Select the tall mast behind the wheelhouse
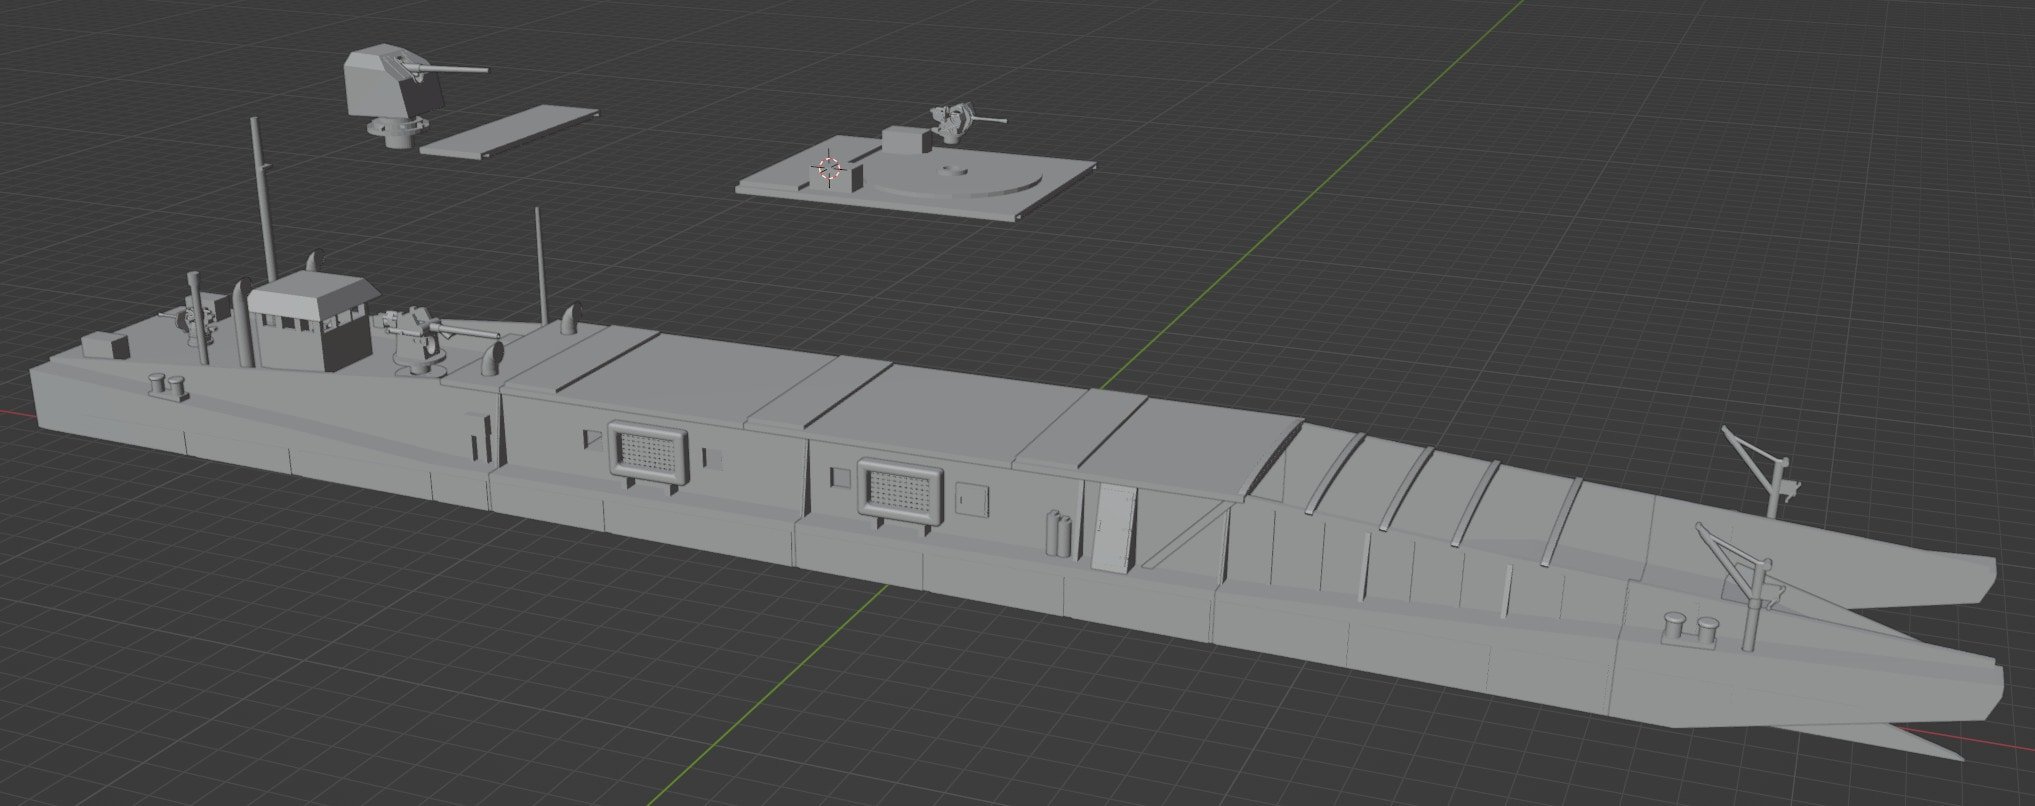Viewport: 2035px width, 806px height. [263, 200]
